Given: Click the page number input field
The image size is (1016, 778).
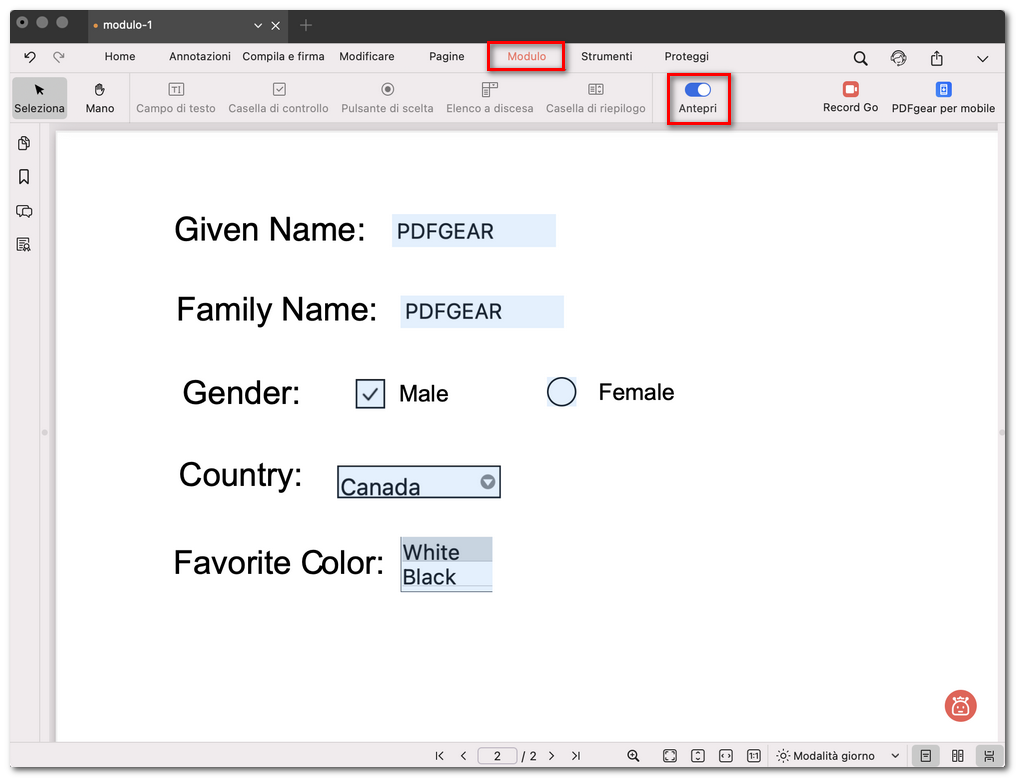Looking at the screenshot, I should coord(497,755).
